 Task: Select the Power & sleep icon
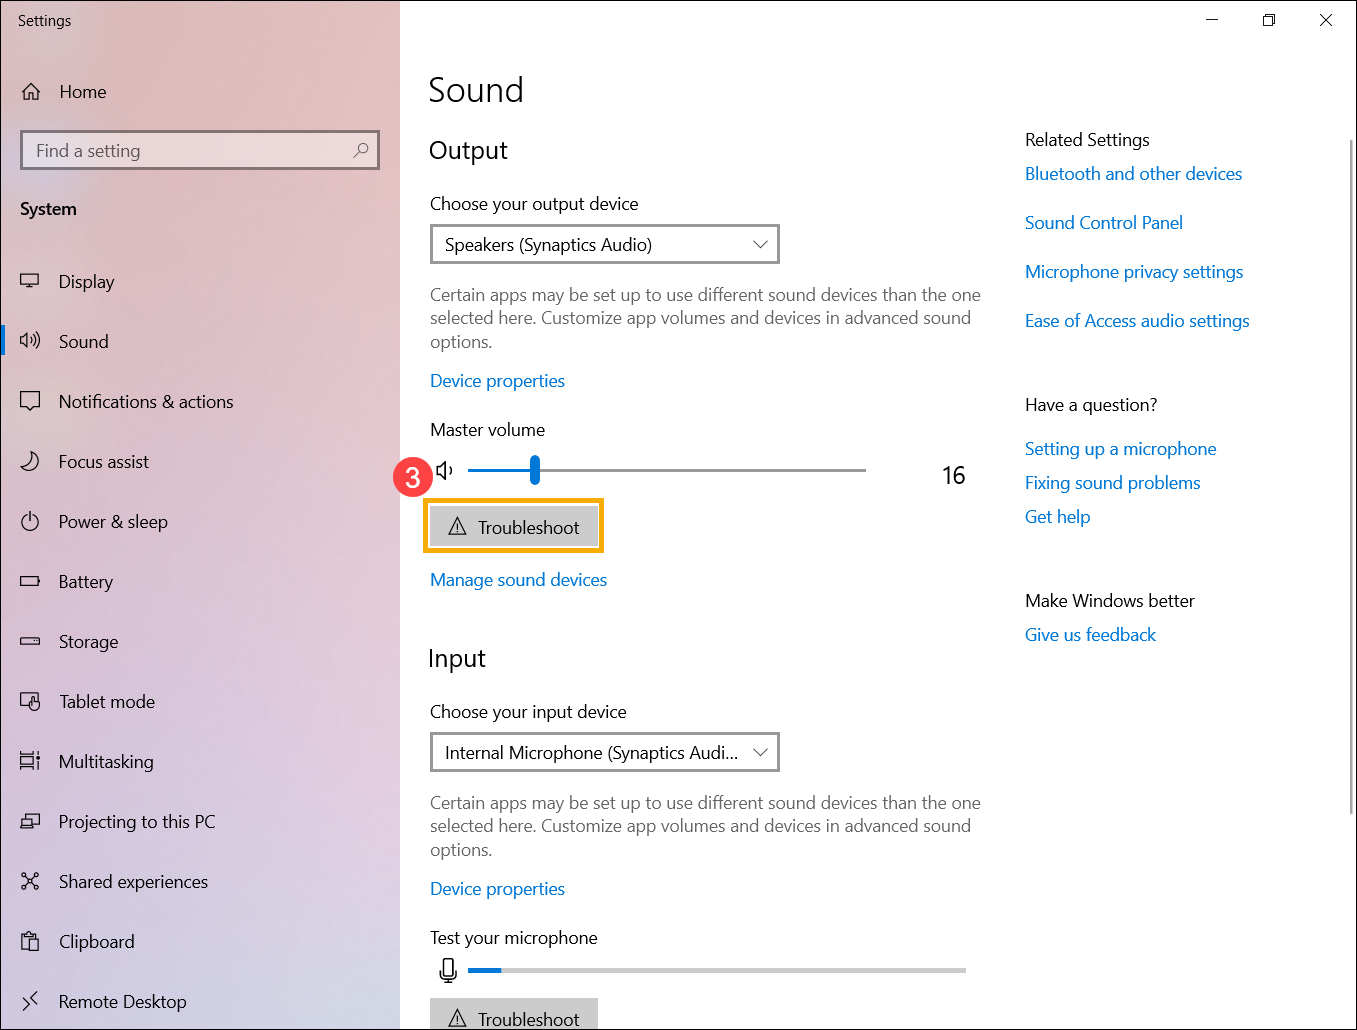point(29,521)
